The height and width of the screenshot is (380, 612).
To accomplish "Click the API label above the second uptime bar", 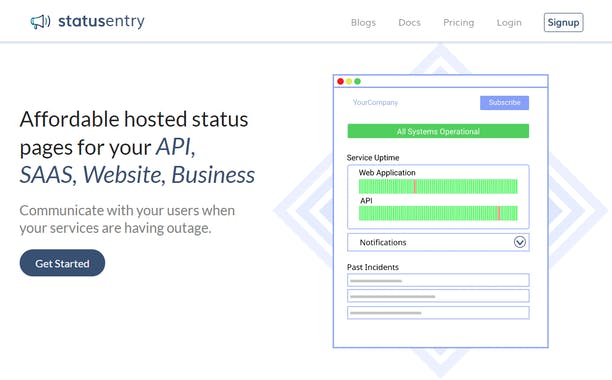I will (366, 201).
